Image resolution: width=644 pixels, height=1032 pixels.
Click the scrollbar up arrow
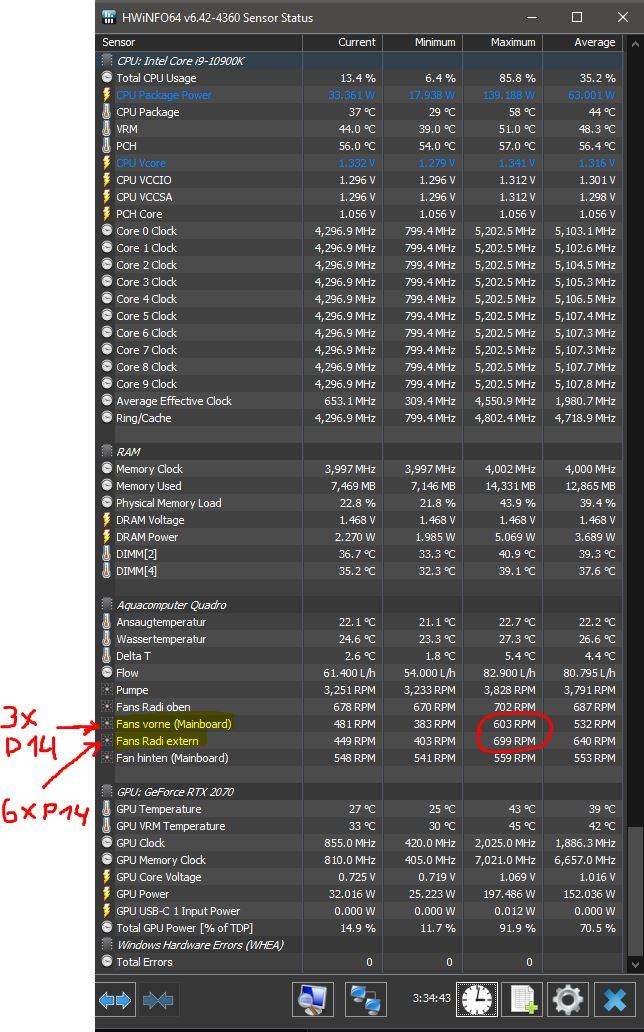pyautogui.click(x=633, y=43)
